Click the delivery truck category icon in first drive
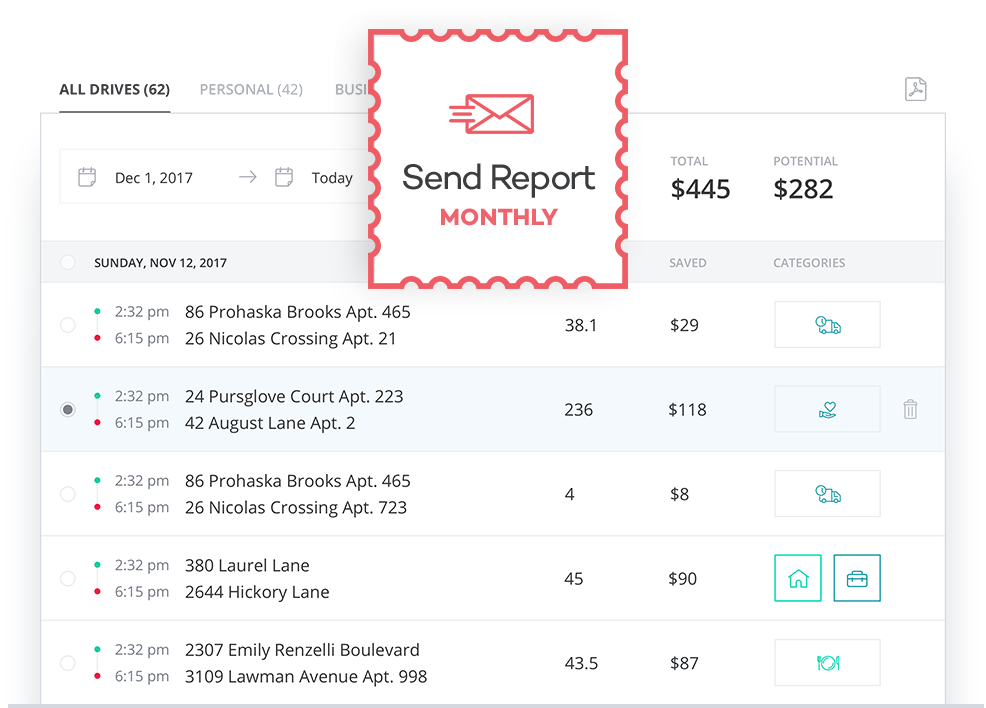The image size is (986, 708). click(828, 325)
